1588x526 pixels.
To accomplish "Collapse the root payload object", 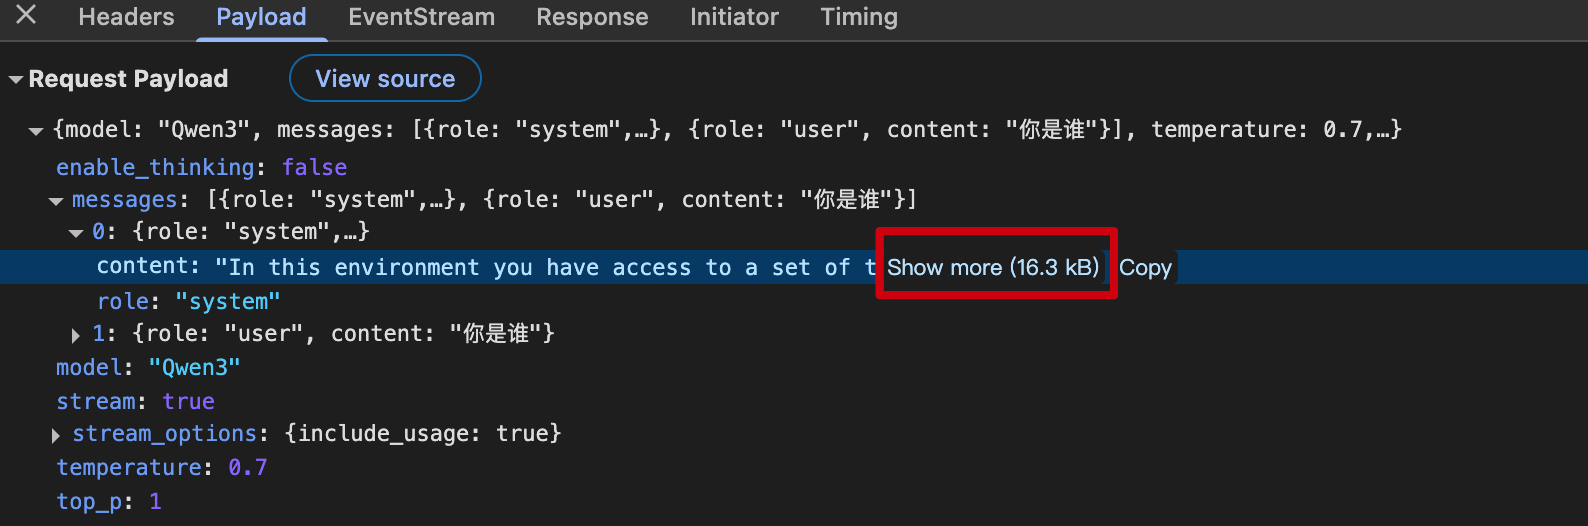I will pos(36,131).
